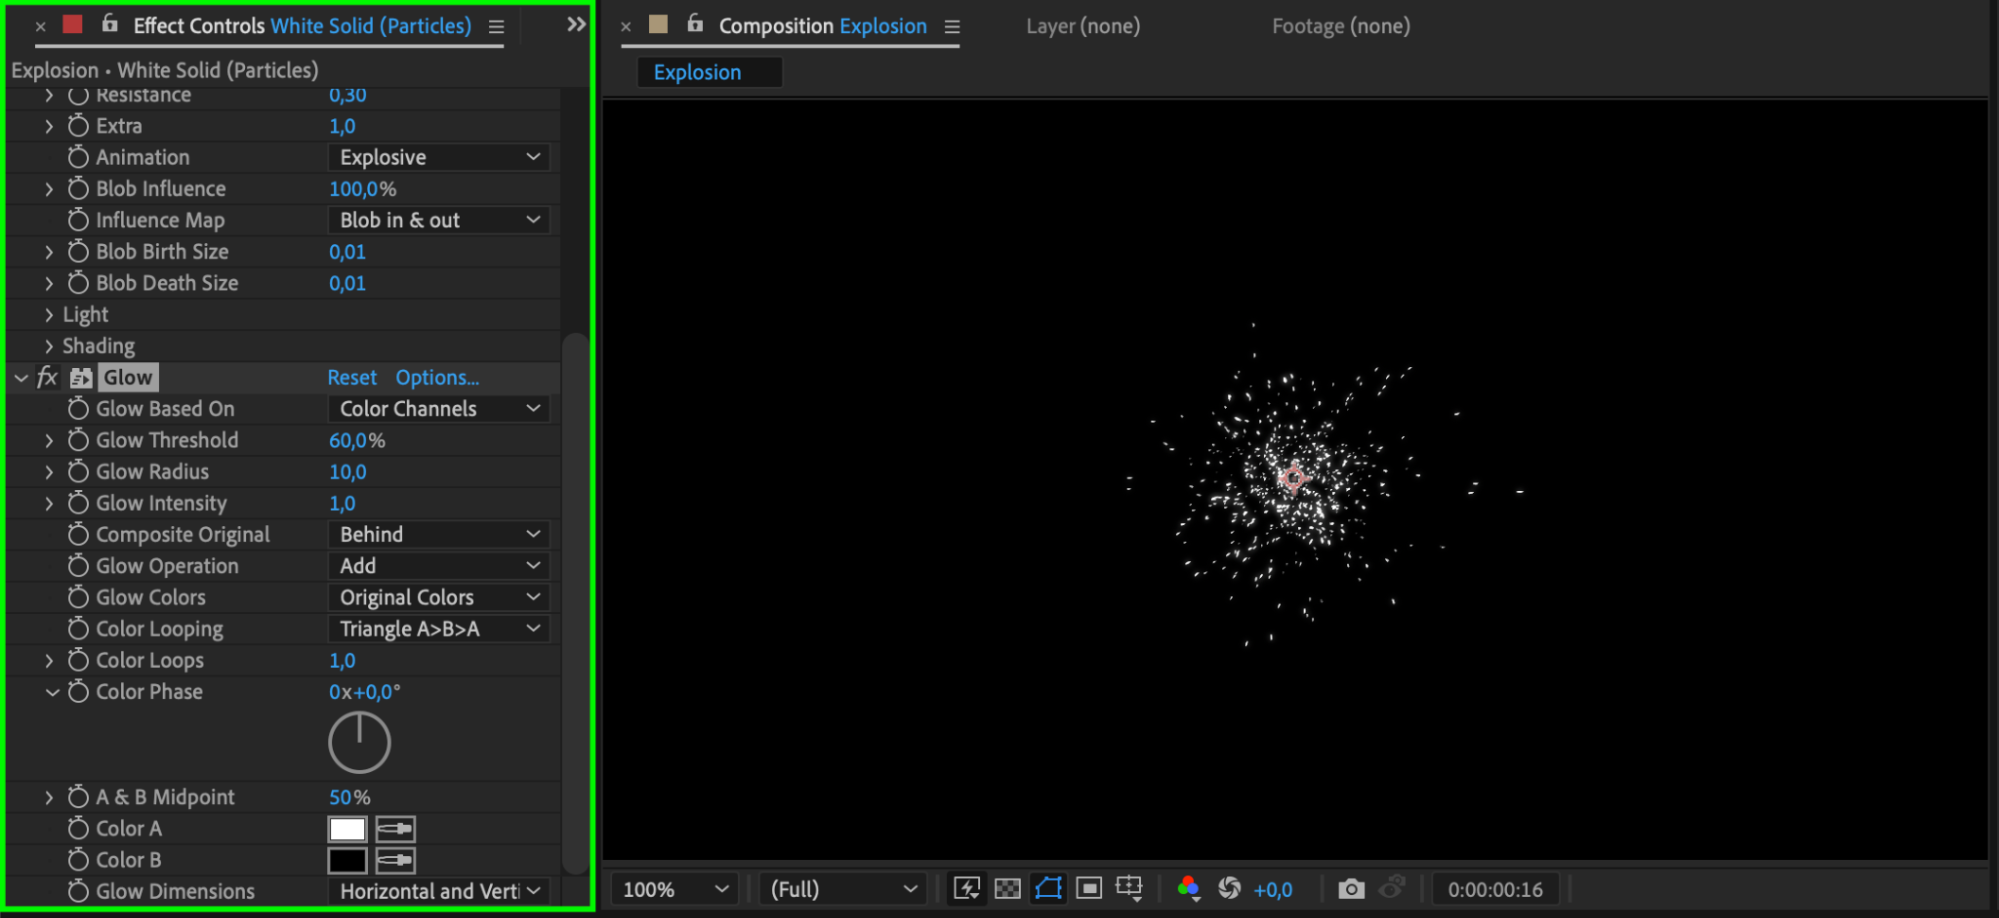Click the Color A eyedropper icon
Image resolution: width=1999 pixels, height=918 pixels.
395,829
